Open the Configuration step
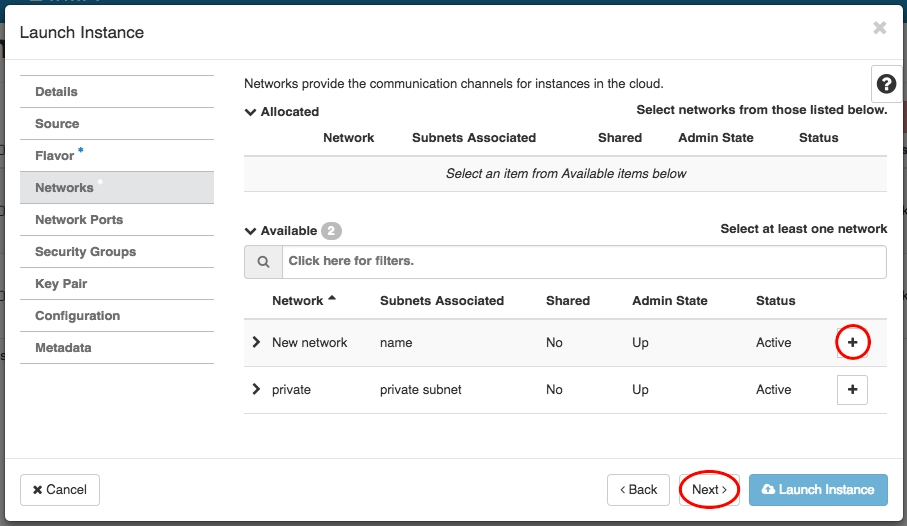This screenshot has height=526, width=907. coord(117,315)
